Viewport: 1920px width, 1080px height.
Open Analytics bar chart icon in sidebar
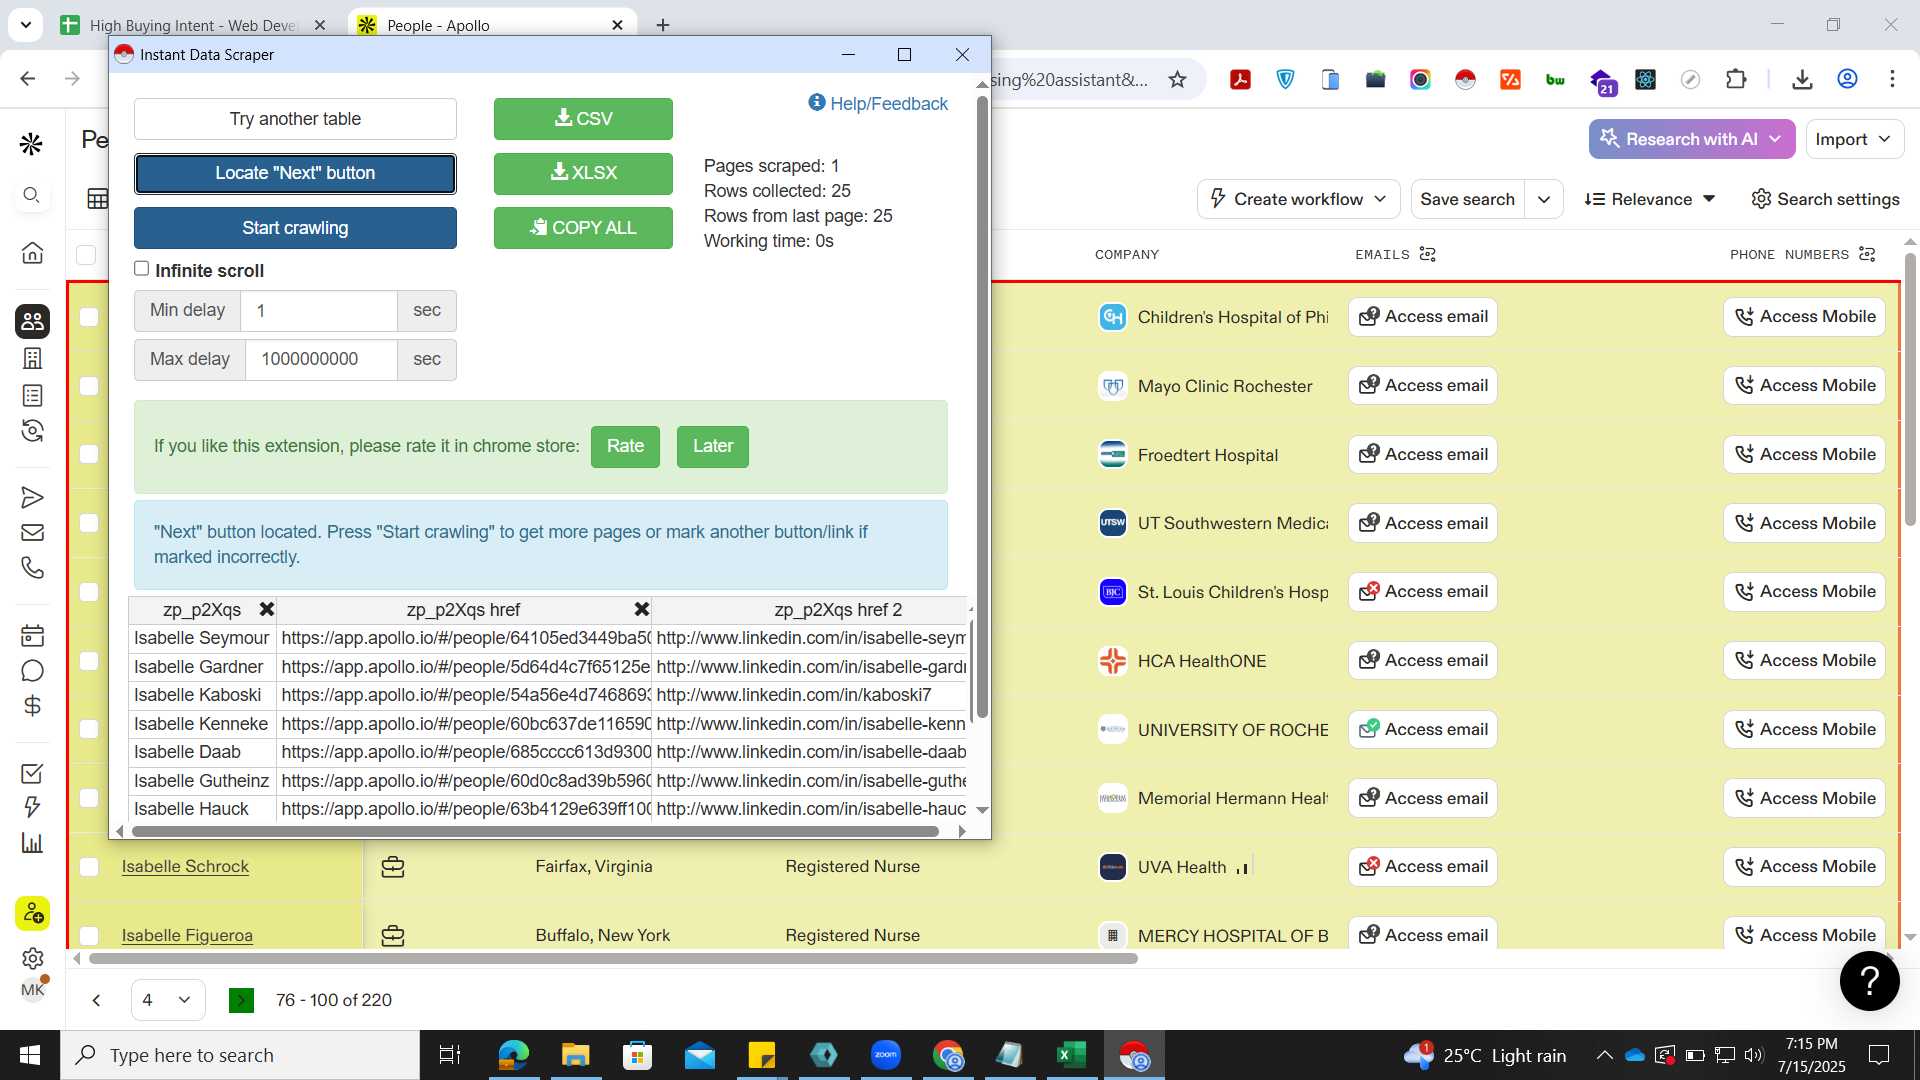[x=32, y=842]
